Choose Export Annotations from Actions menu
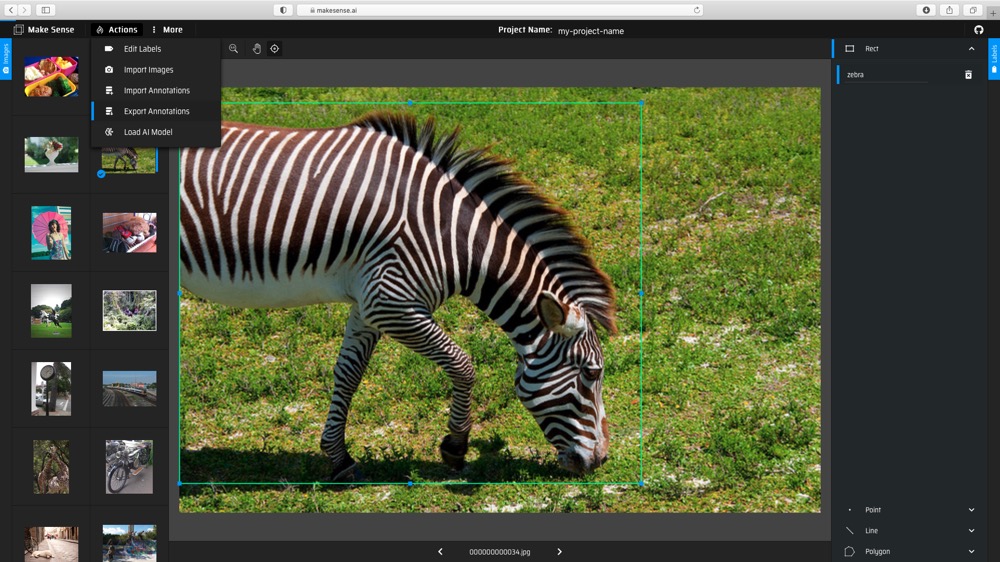Image resolution: width=1000 pixels, height=562 pixels. (x=156, y=111)
